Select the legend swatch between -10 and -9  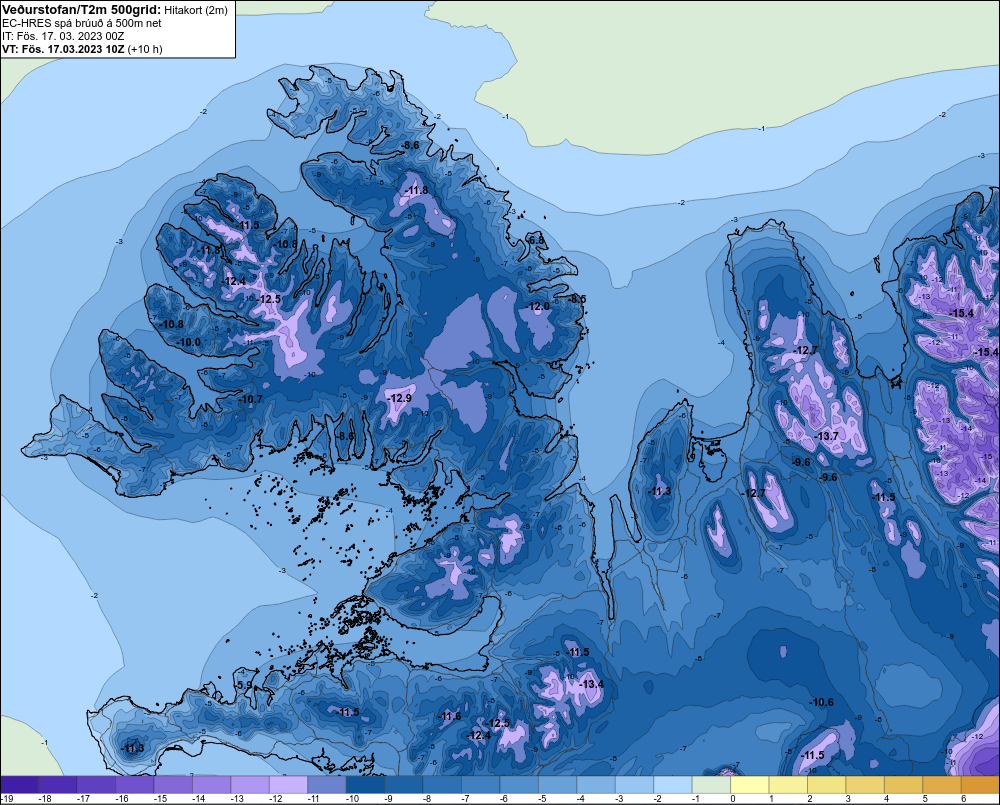click(365, 785)
